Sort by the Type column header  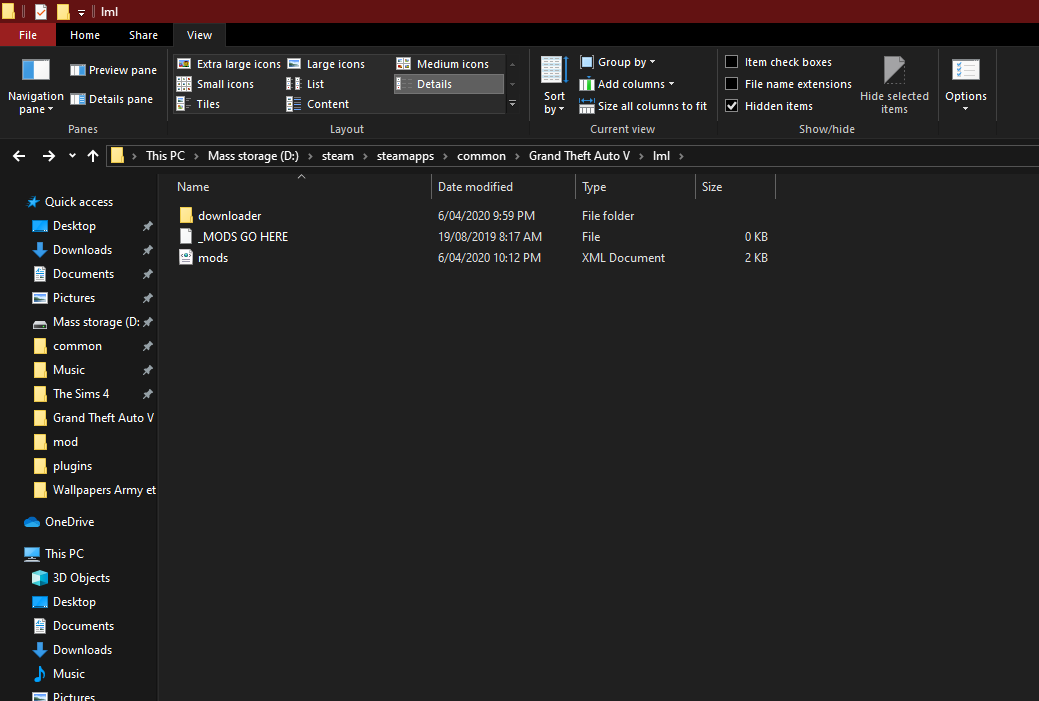pyautogui.click(x=635, y=187)
